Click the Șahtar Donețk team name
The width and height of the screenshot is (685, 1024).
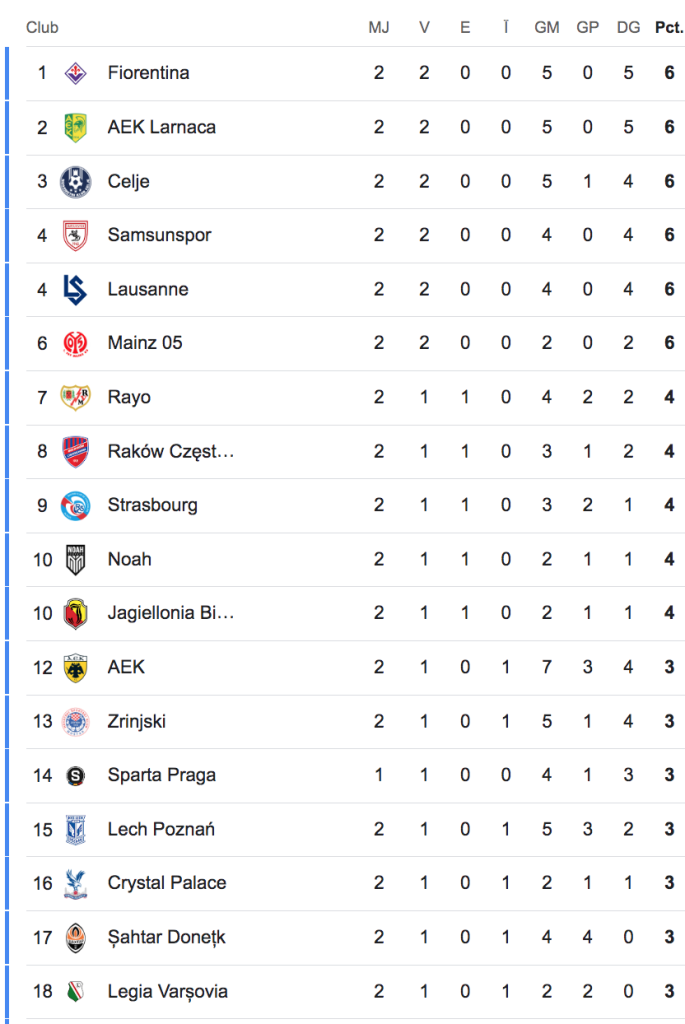point(166,937)
